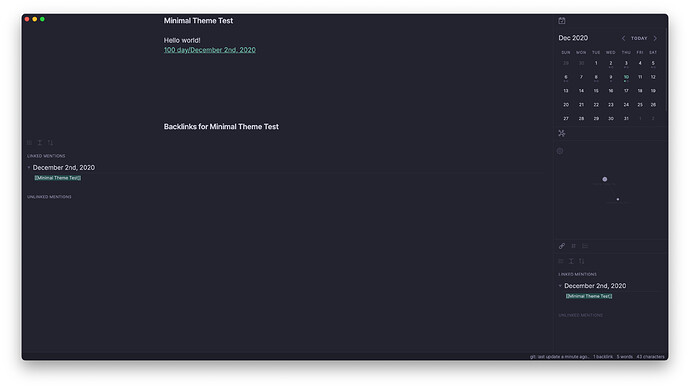Change sort order icon in left sidebar backlinks
Image resolution: width=690 pixels, height=389 pixels.
(x=50, y=143)
